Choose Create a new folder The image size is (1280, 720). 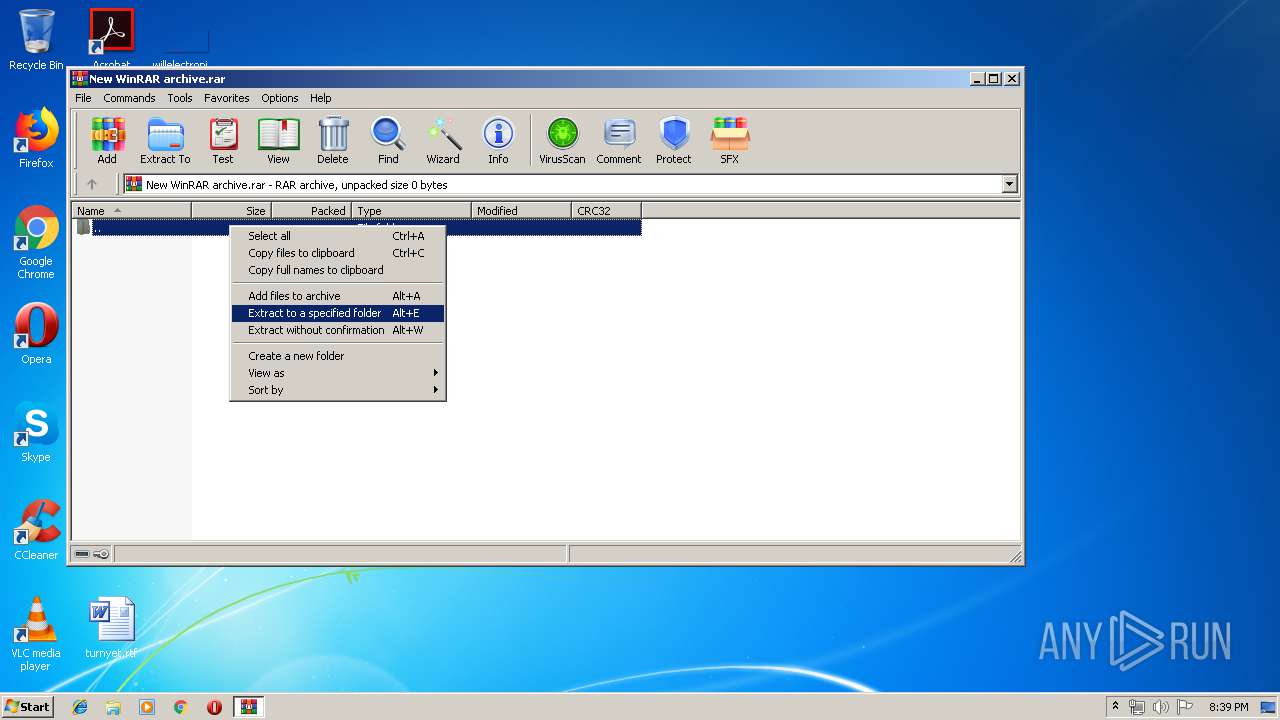[x=338, y=356]
